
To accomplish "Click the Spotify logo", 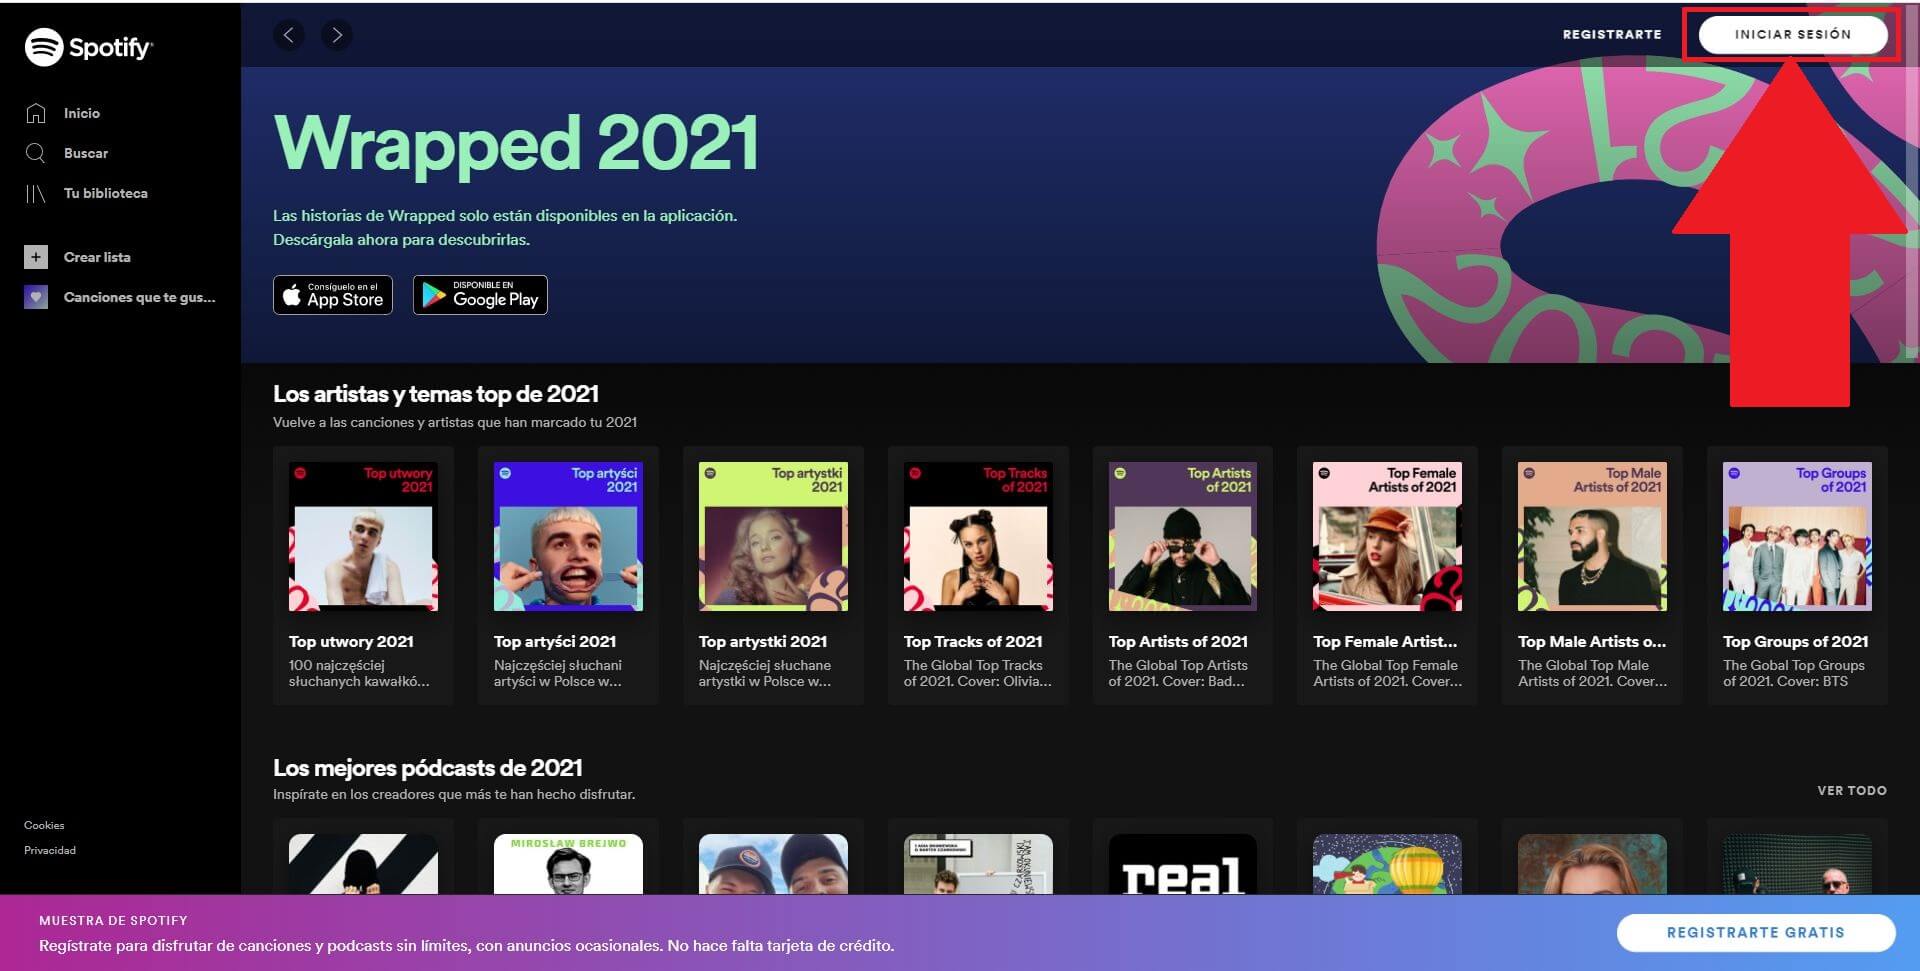I will [89, 47].
